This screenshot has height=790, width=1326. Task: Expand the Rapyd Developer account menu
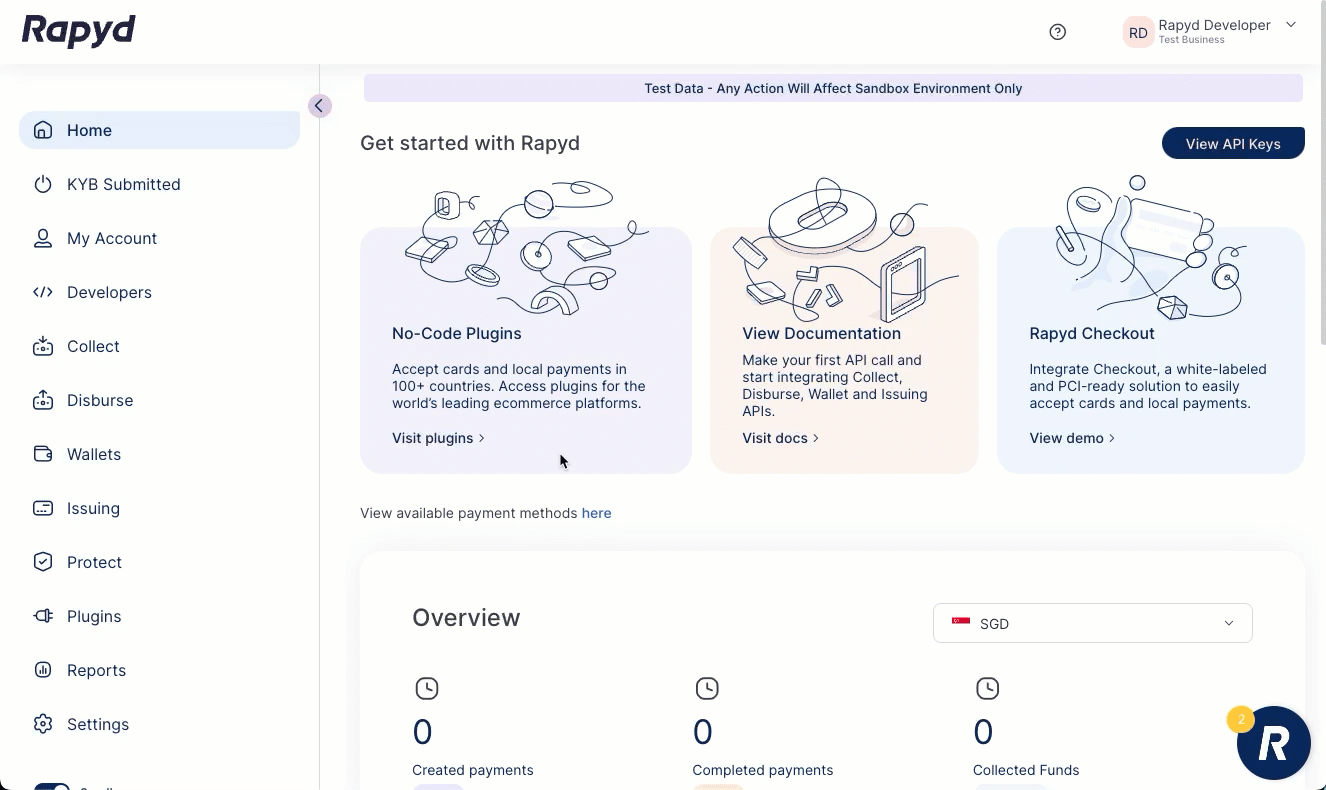tap(1290, 25)
